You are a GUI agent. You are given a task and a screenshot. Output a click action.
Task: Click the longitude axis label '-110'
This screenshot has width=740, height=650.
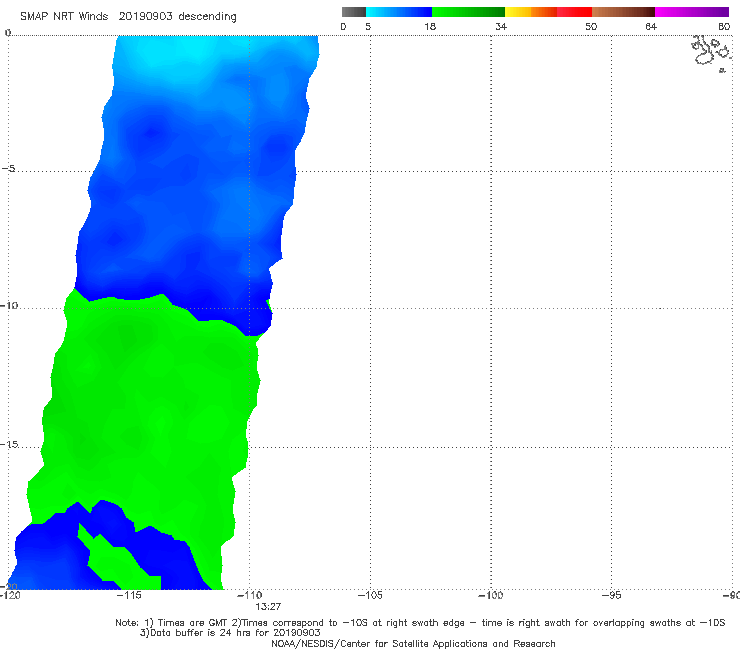click(x=249, y=595)
